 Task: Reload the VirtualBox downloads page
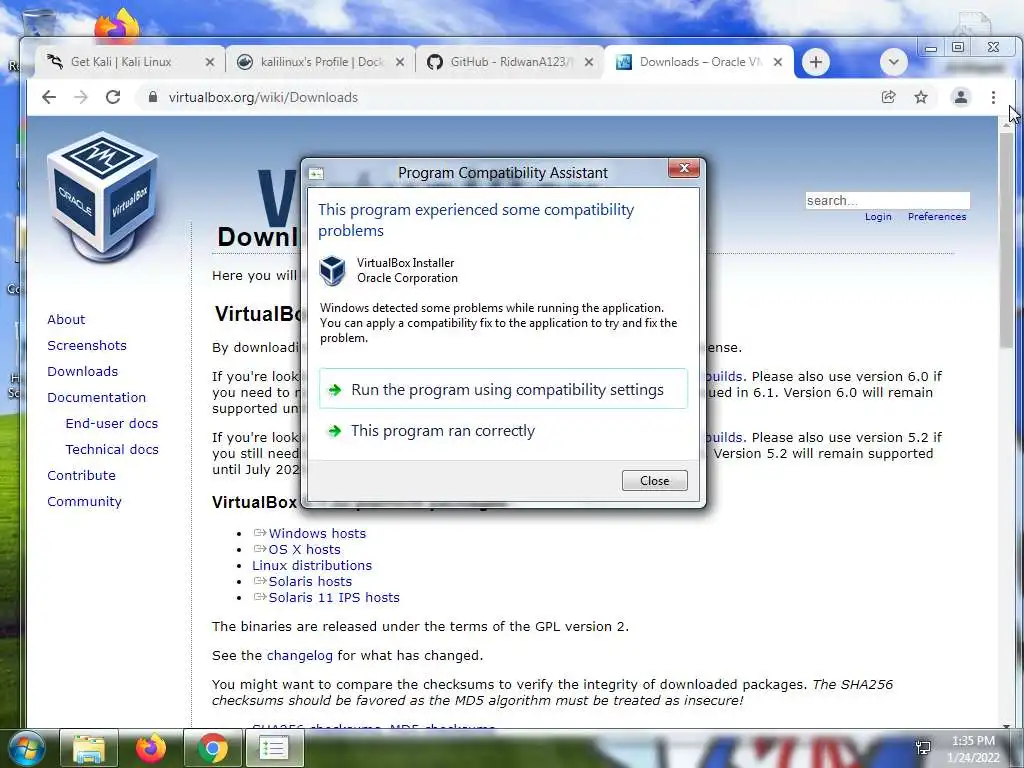pos(113,97)
